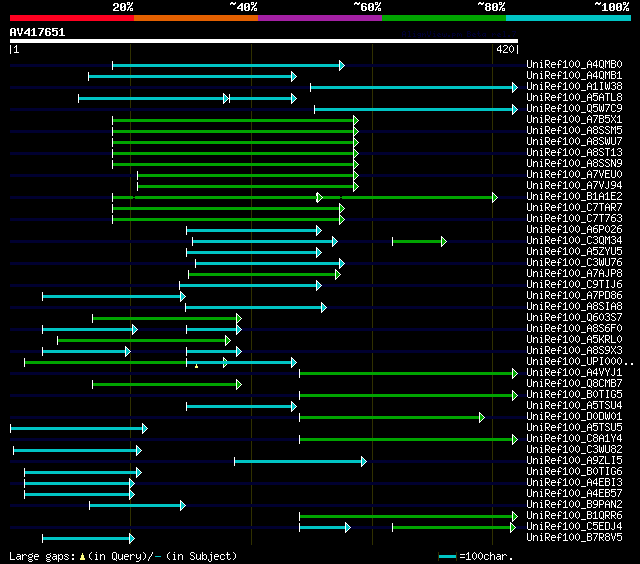640x564 pixels.
Task: Select the UniRef100_A8SWU7 label
Action: pos(574,142)
